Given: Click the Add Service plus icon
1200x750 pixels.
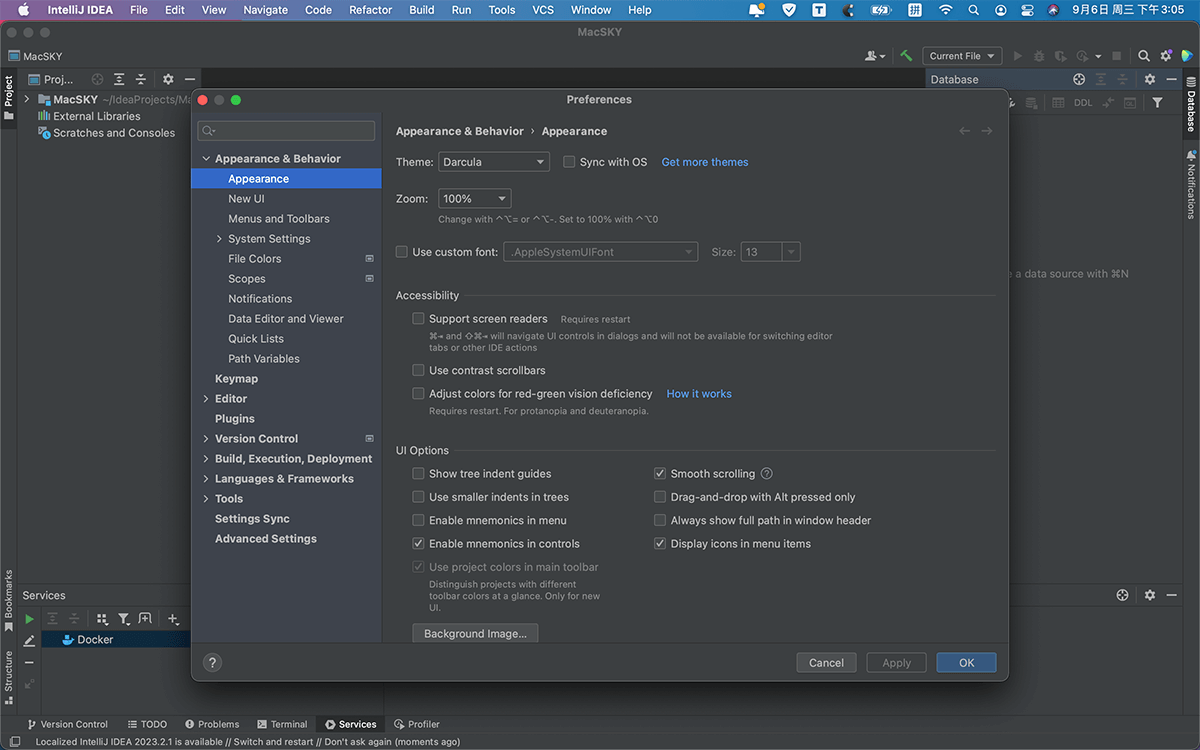Looking at the screenshot, I should [x=173, y=619].
